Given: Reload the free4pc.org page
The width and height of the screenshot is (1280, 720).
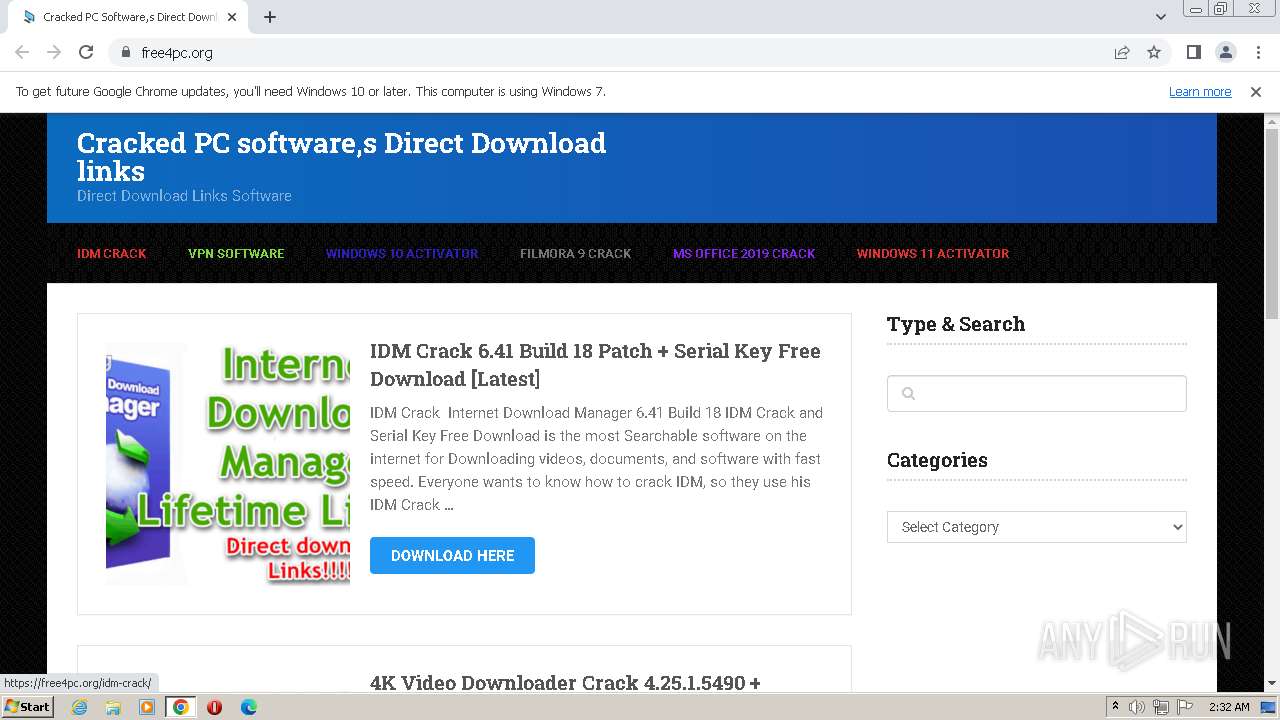Looking at the screenshot, I should 86,52.
